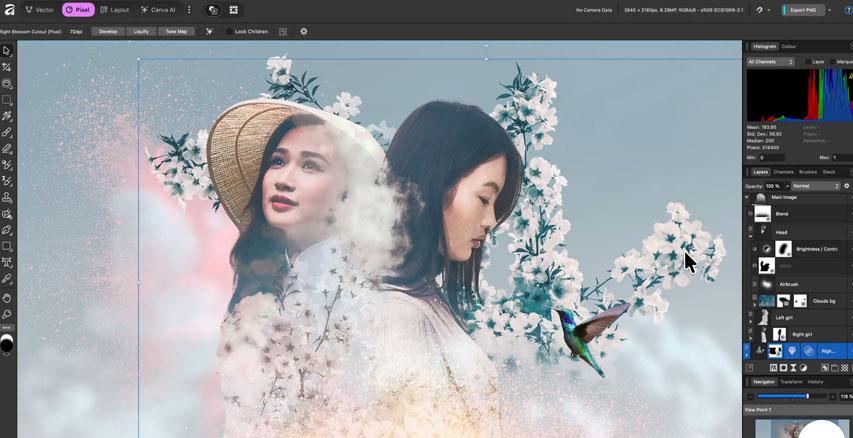Select the Zoom magnifier tool

(x=7, y=314)
